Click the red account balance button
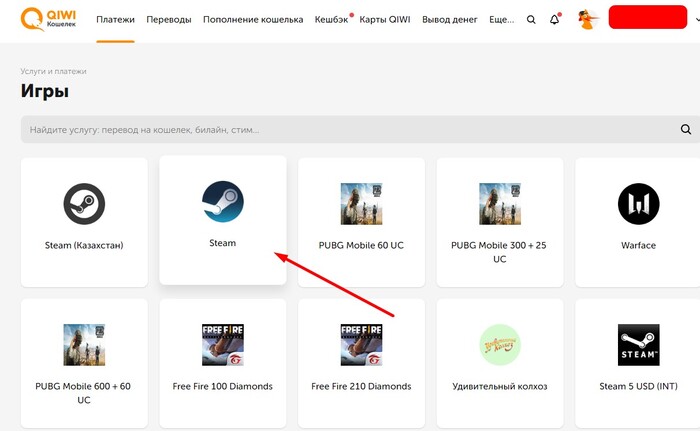The height and width of the screenshot is (431, 700). tap(648, 17)
